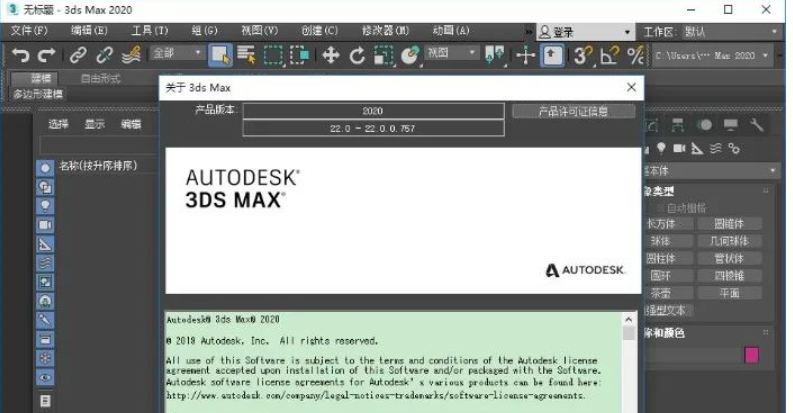This screenshot has width=793, height=413.
Task: Click the 圆锥体 primitive button
Action: 729,224
